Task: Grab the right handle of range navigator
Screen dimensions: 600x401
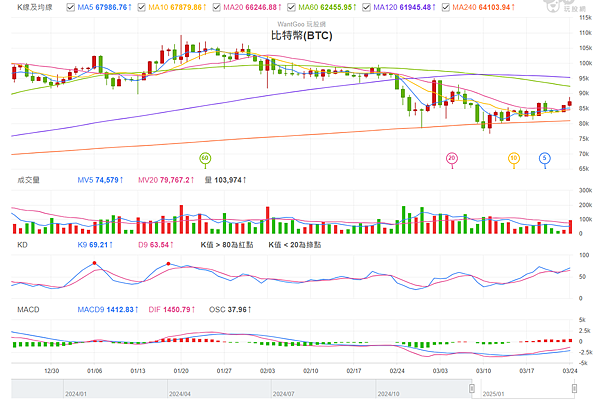Action: coord(574,388)
